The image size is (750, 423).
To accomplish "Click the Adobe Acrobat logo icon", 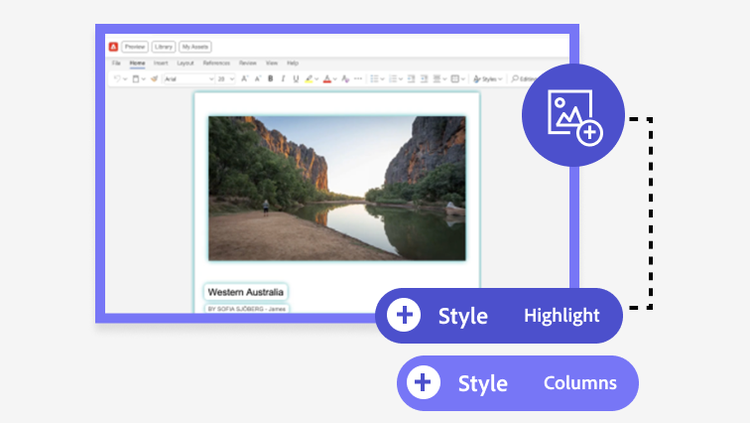I will pos(113,46).
